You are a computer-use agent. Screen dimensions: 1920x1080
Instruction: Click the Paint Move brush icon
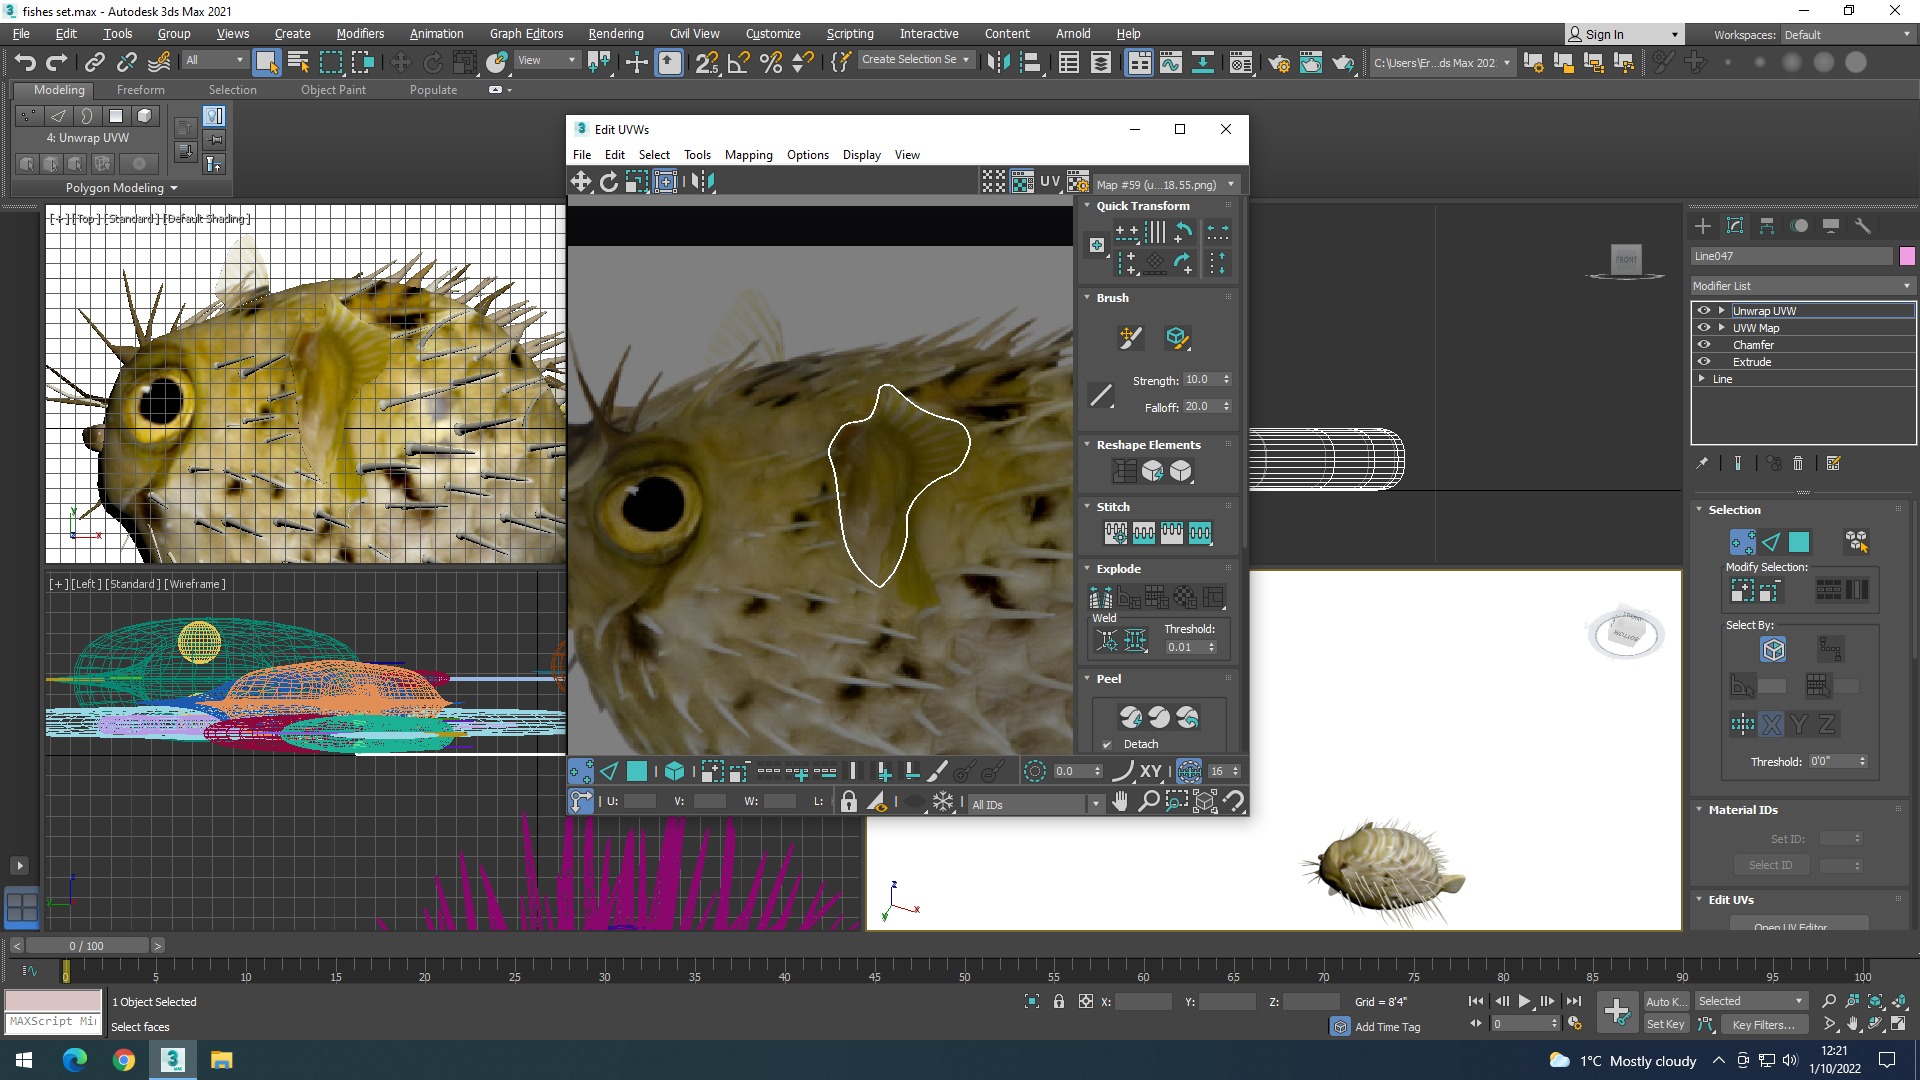[x=1130, y=338]
